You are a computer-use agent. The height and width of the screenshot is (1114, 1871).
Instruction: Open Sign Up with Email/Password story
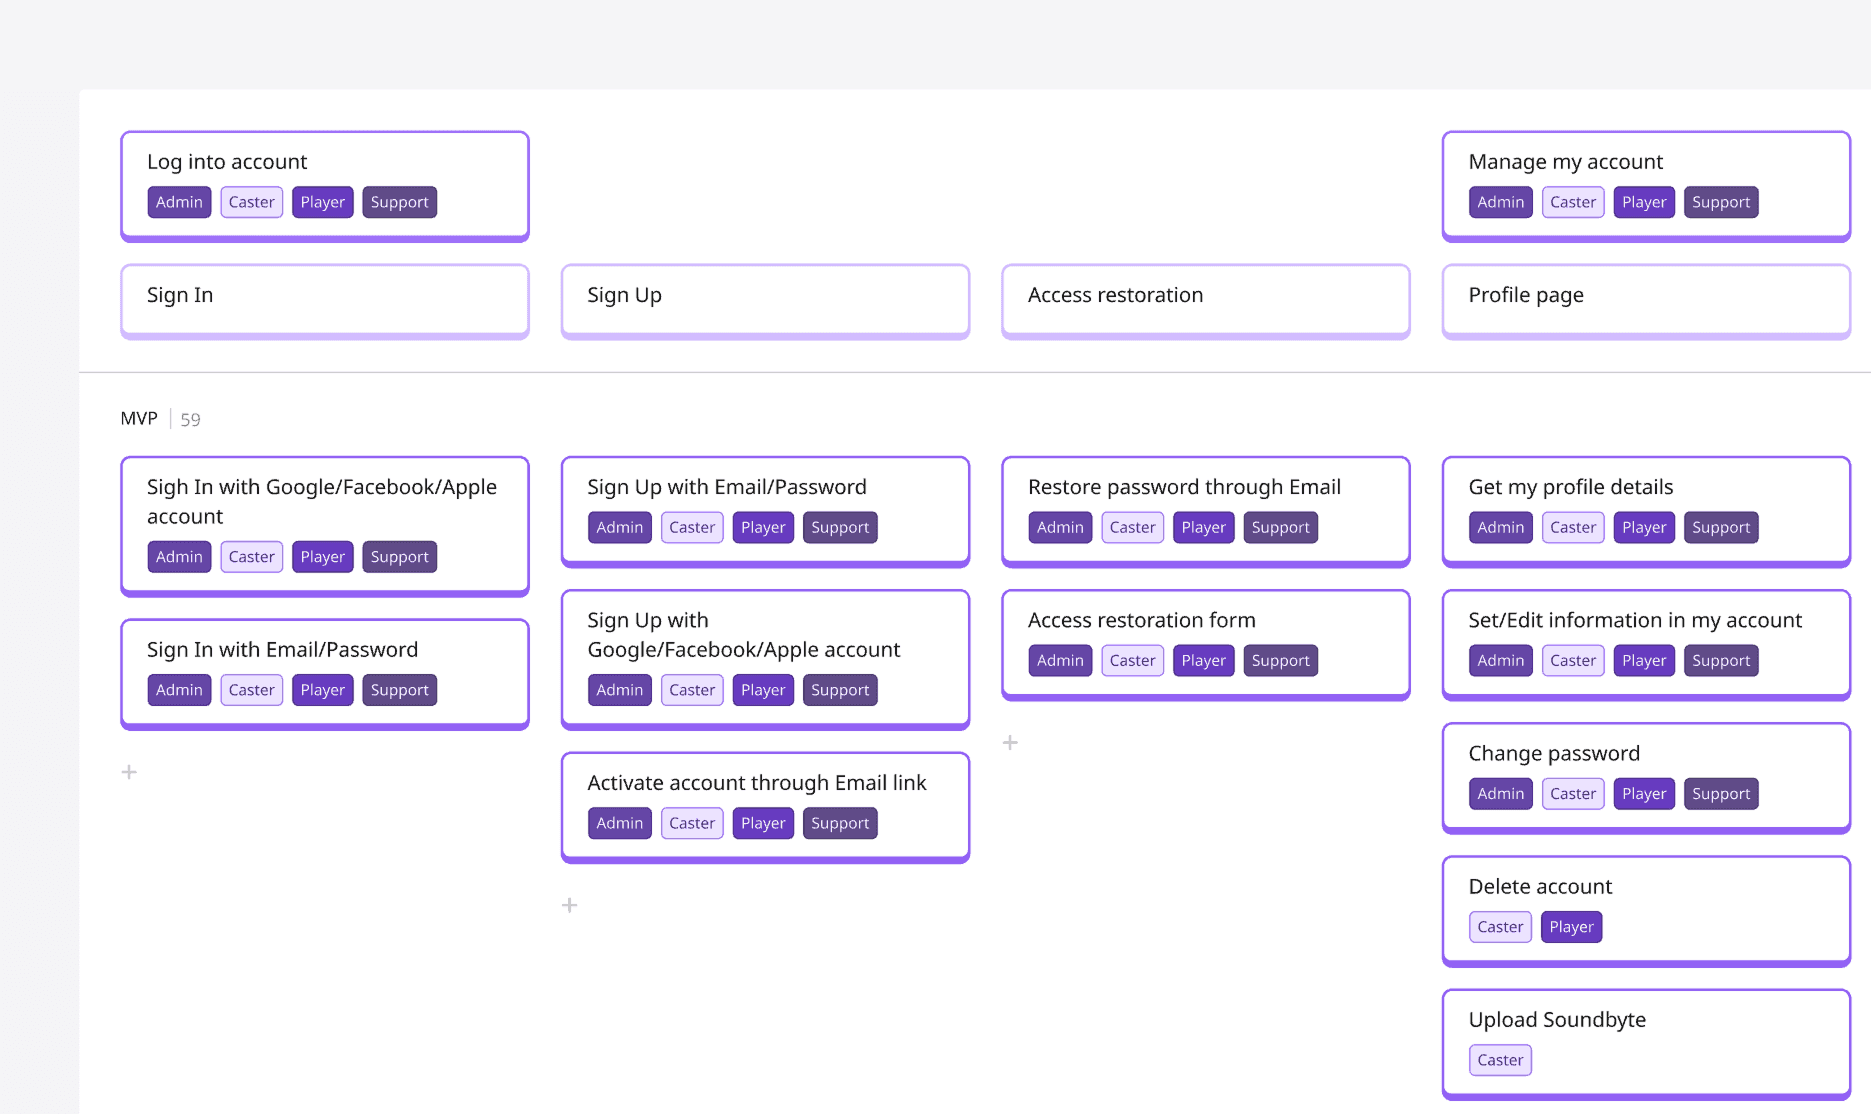[765, 511]
